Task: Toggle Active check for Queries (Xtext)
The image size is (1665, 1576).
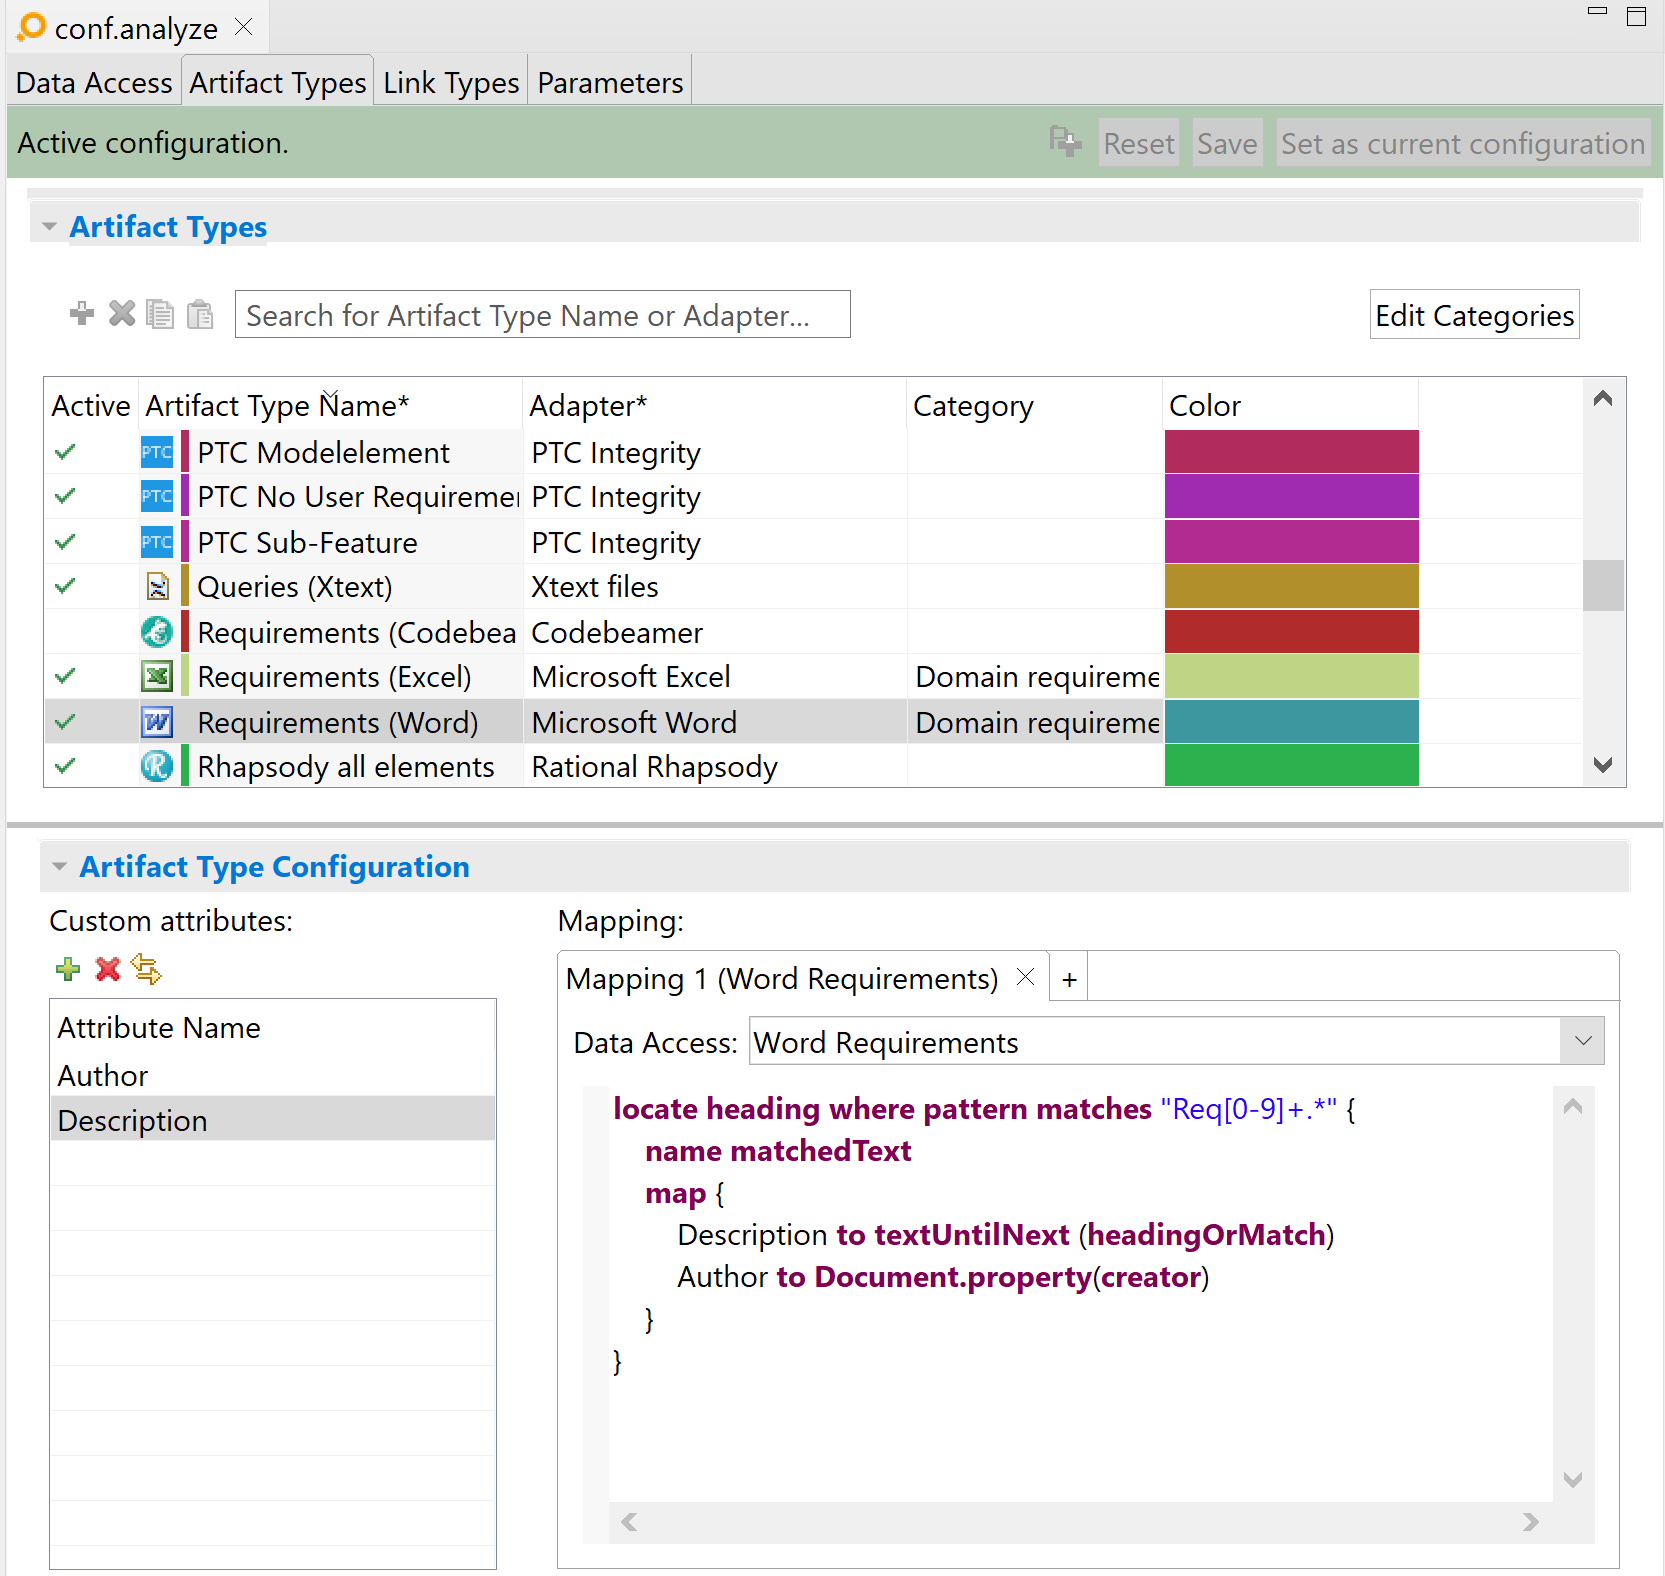Action: [x=65, y=586]
